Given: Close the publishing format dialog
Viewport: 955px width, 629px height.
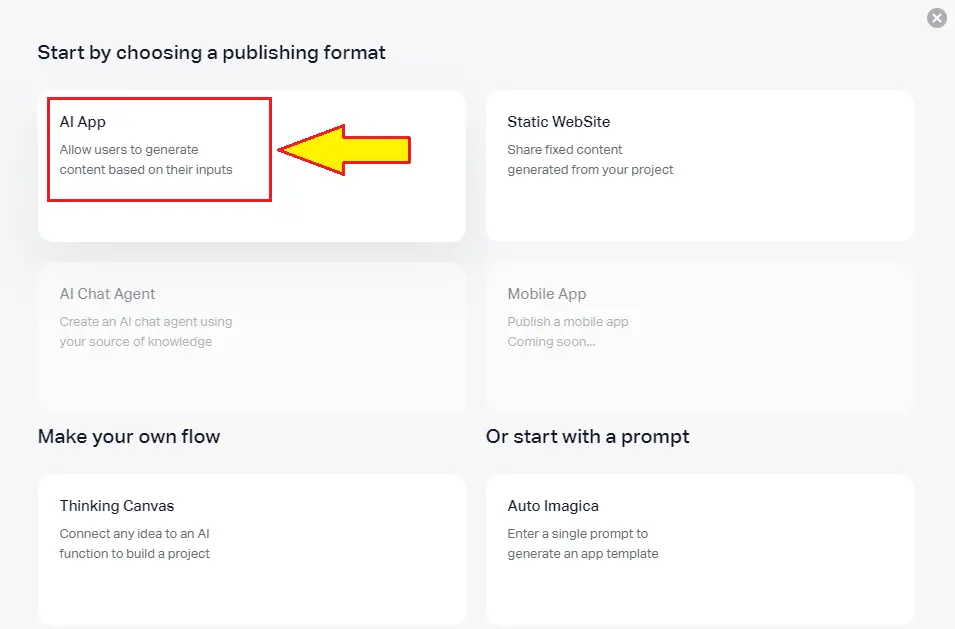Looking at the screenshot, I should (937, 18).
